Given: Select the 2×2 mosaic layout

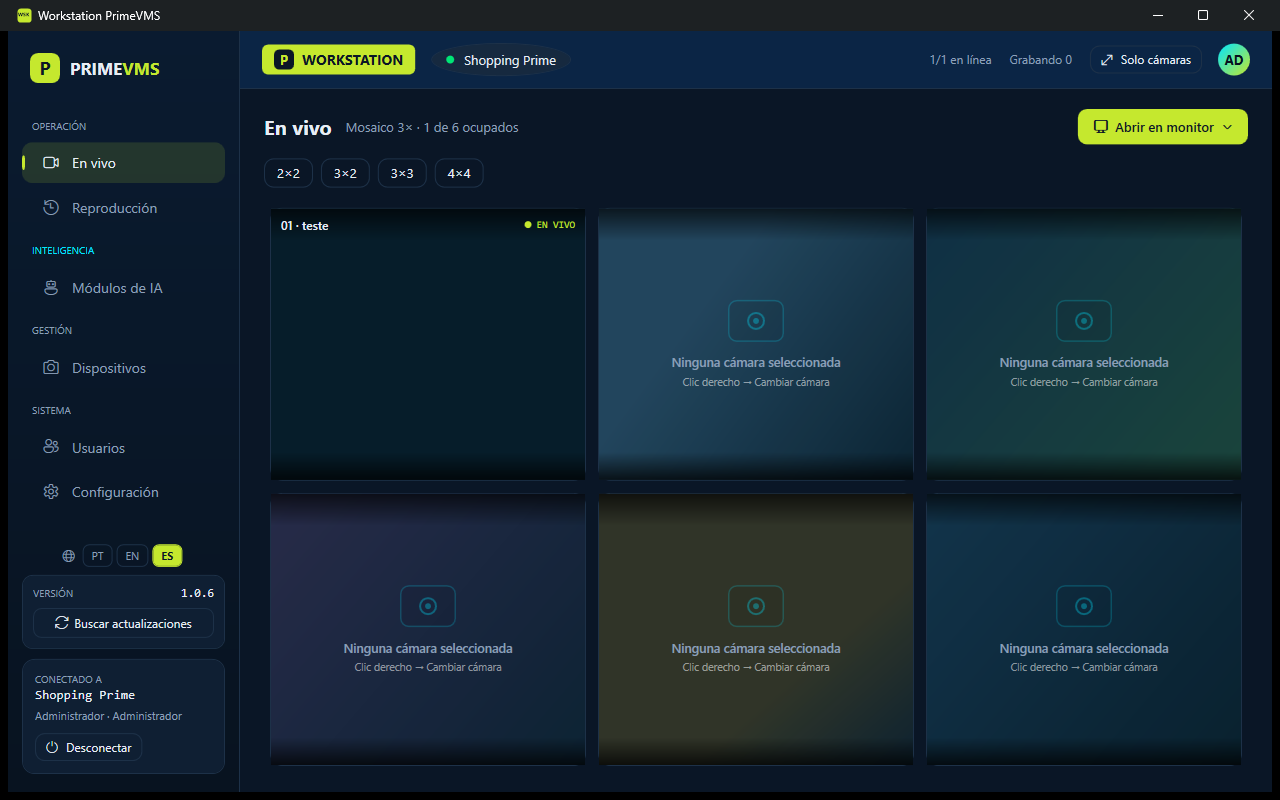Looking at the screenshot, I should click(x=288, y=173).
